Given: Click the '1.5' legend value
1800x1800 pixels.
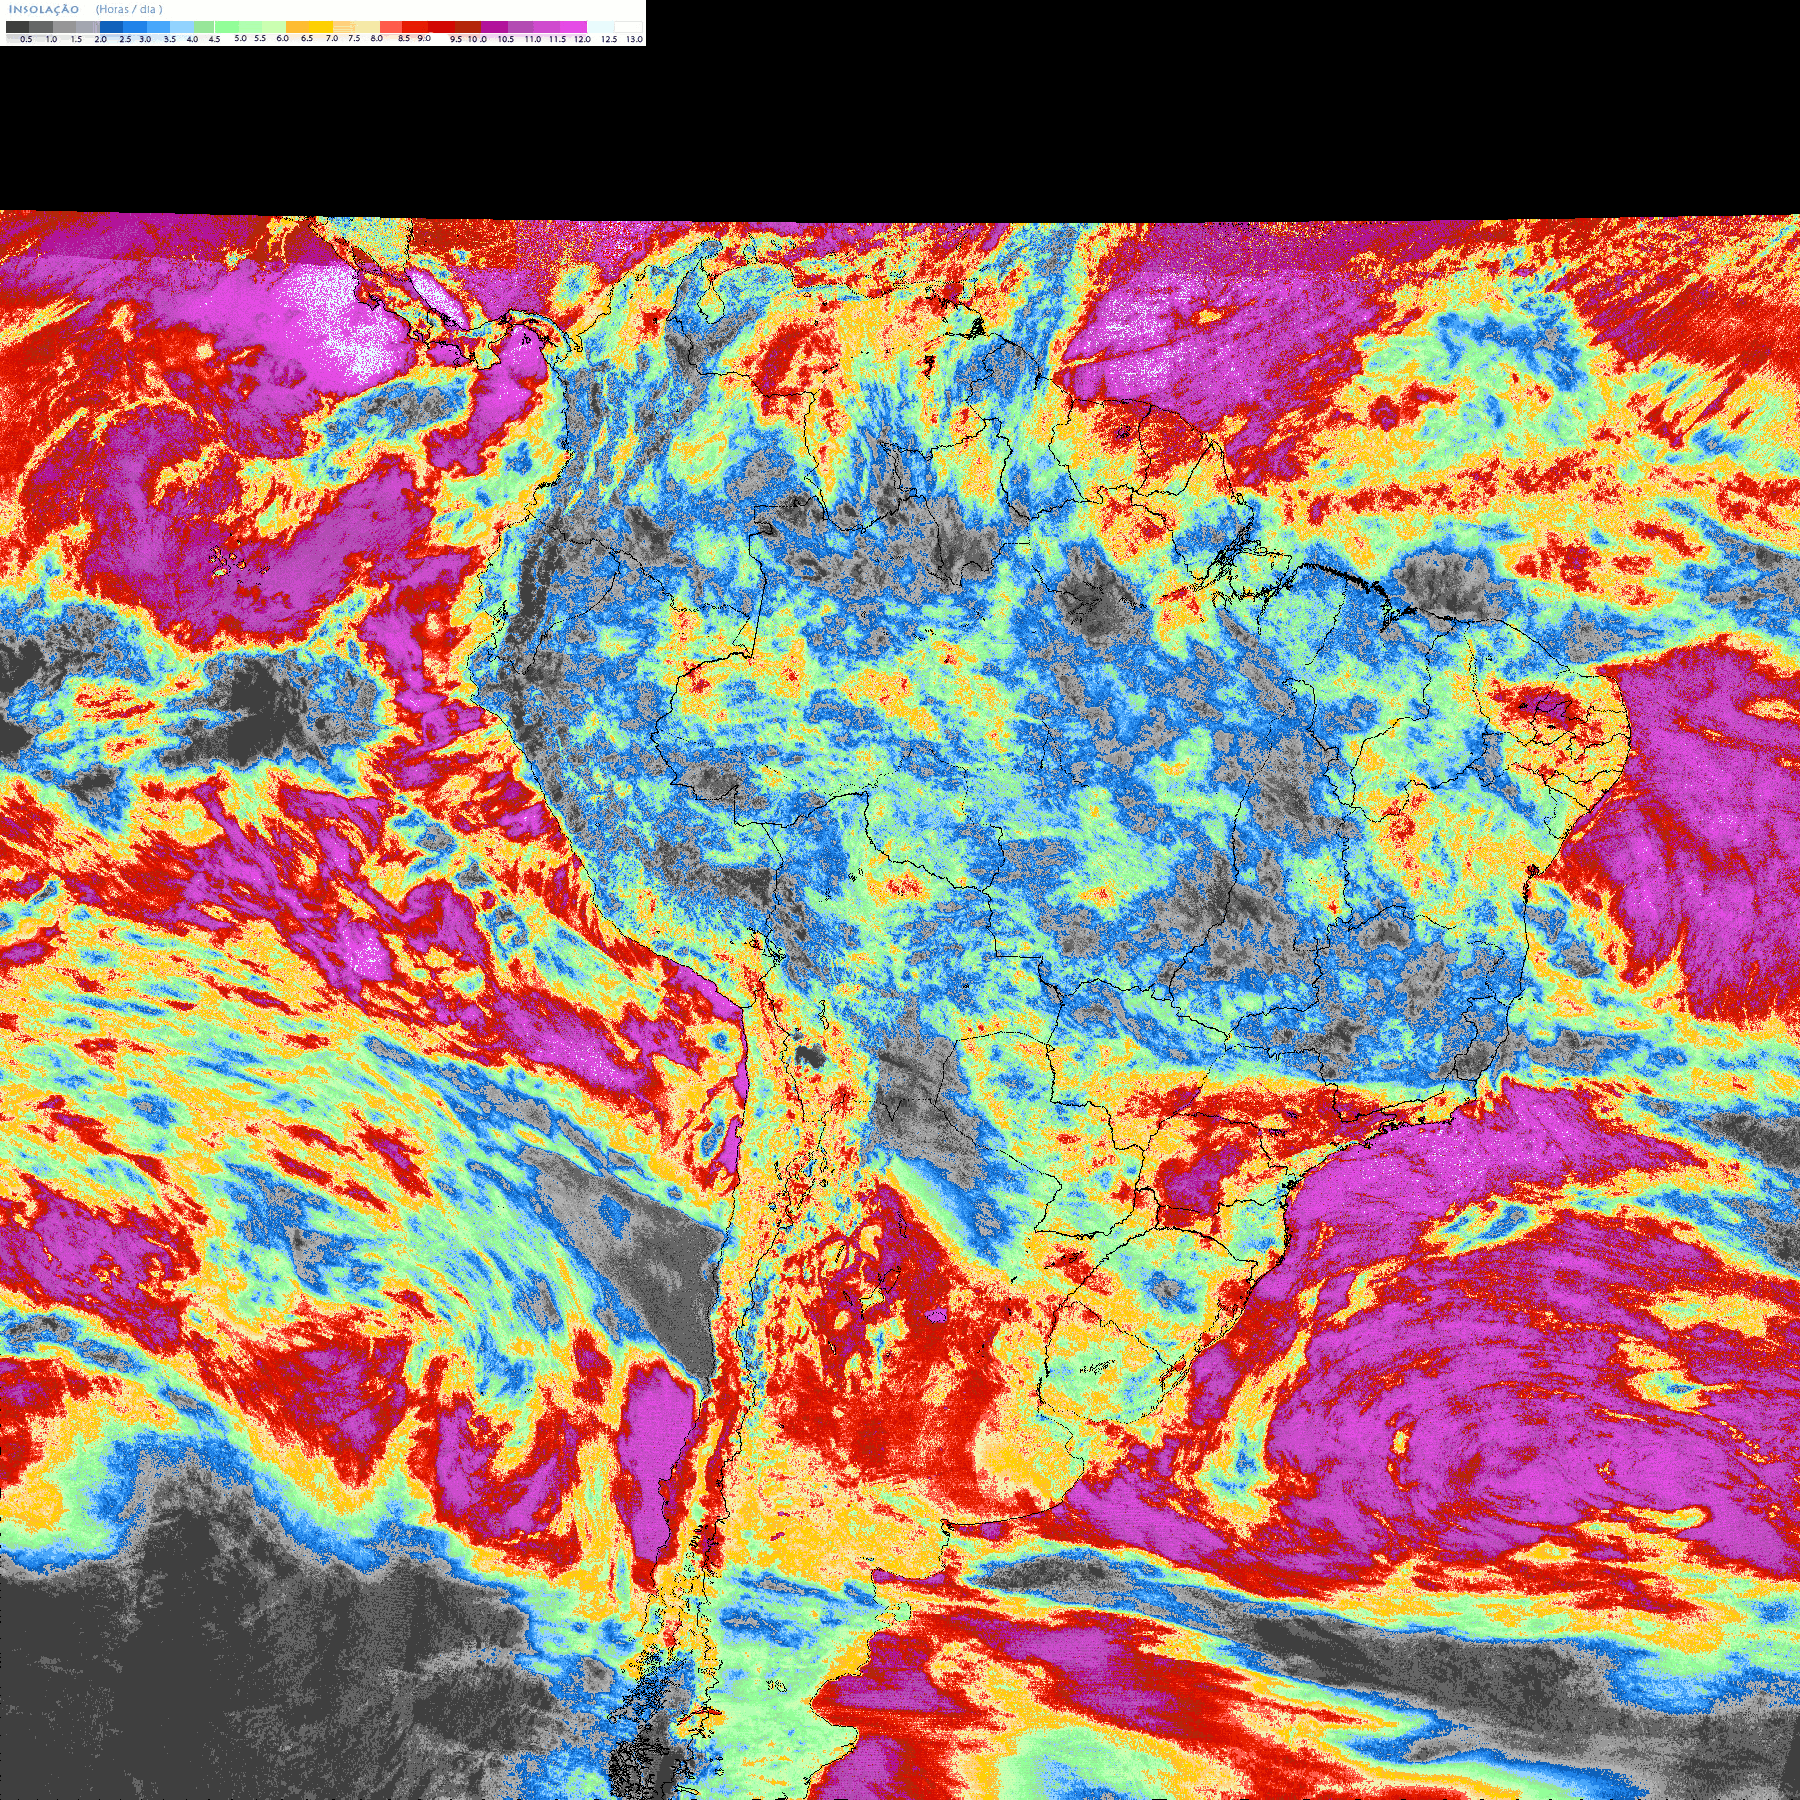Looking at the screenshot, I should [76, 39].
